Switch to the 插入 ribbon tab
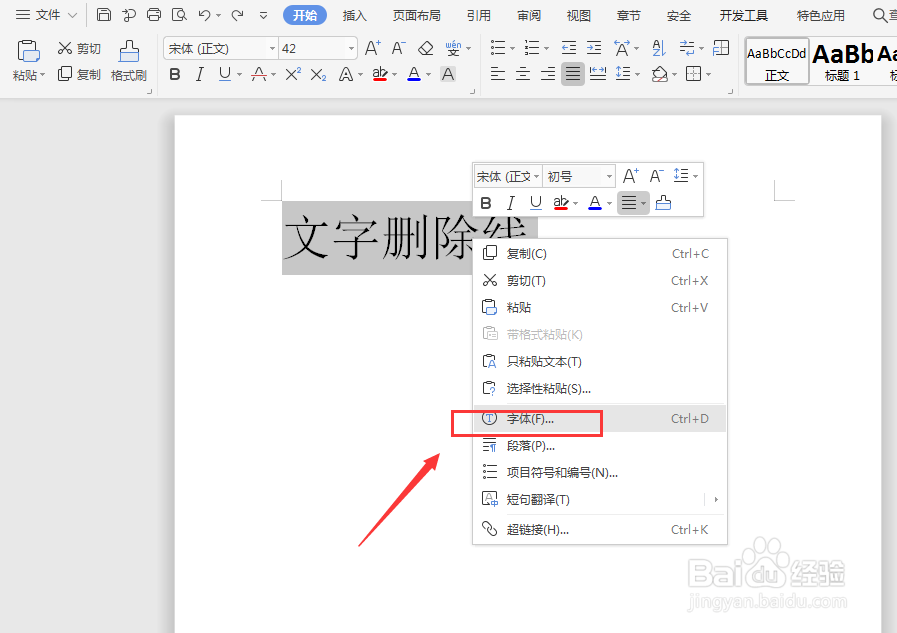The height and width of the screenshot is (633, 897). pos(354,15)
